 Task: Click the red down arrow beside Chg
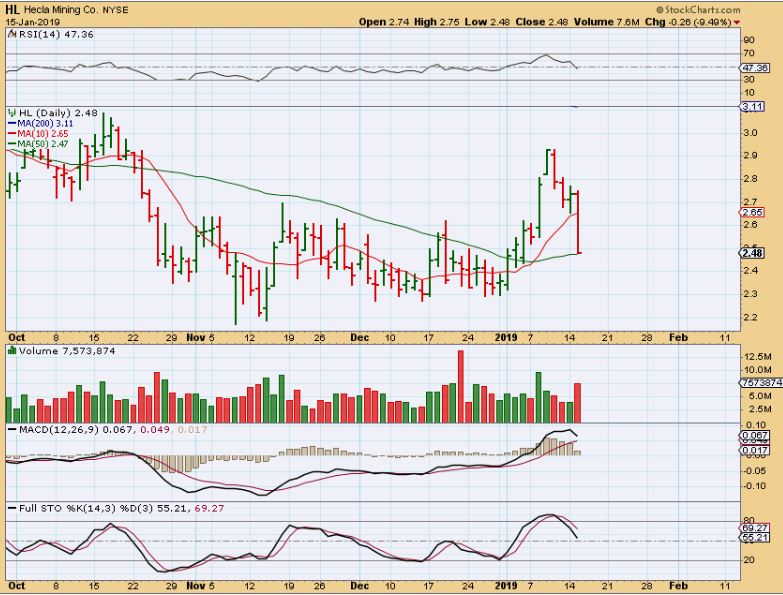pyautogui.click(x=737, y=22)
